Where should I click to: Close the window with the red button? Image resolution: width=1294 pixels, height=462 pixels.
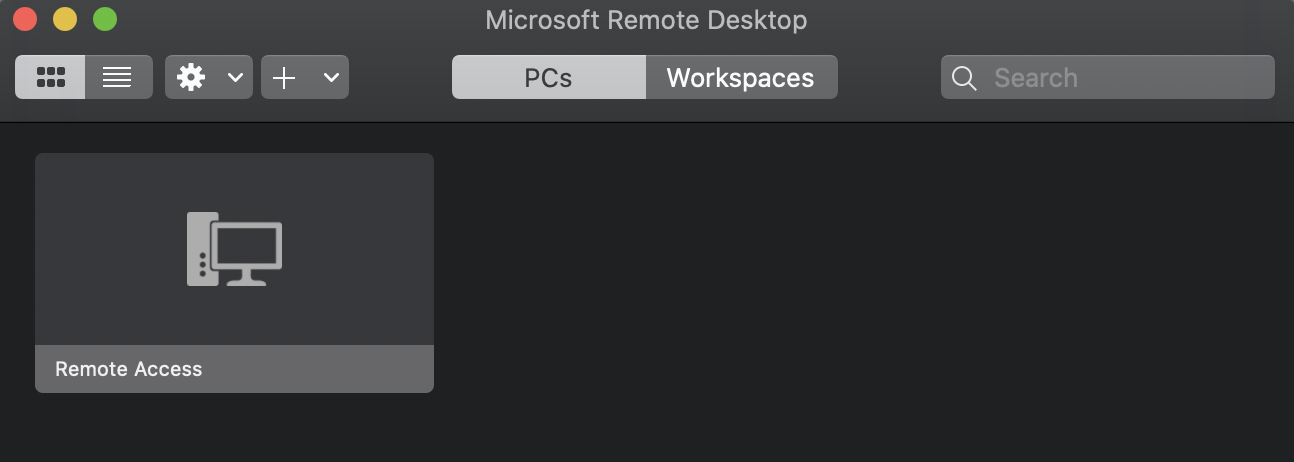point(25,19)
